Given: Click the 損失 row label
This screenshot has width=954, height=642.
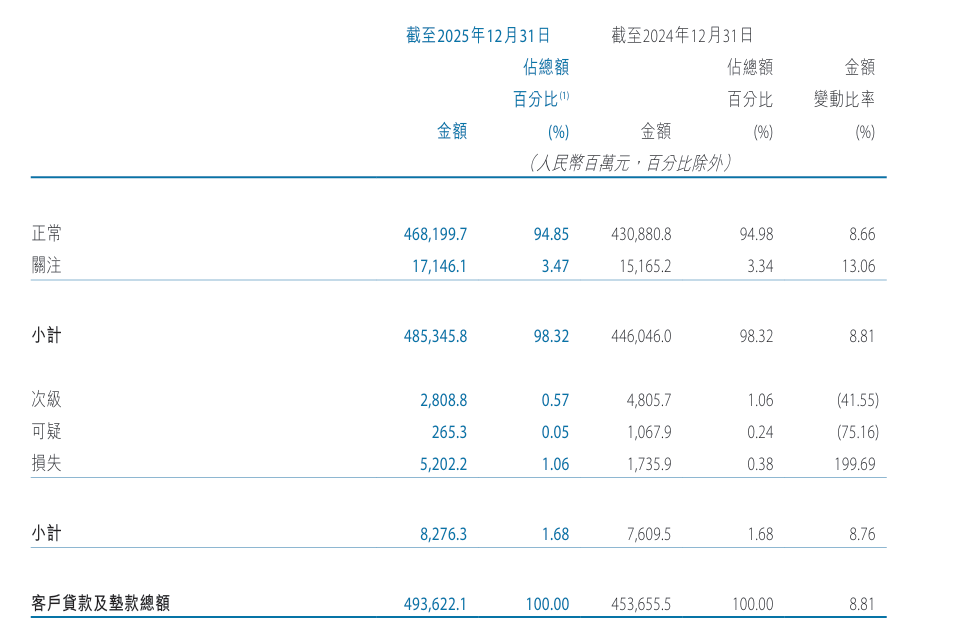Looking at the screenshot, I should (x=46, y=463).
